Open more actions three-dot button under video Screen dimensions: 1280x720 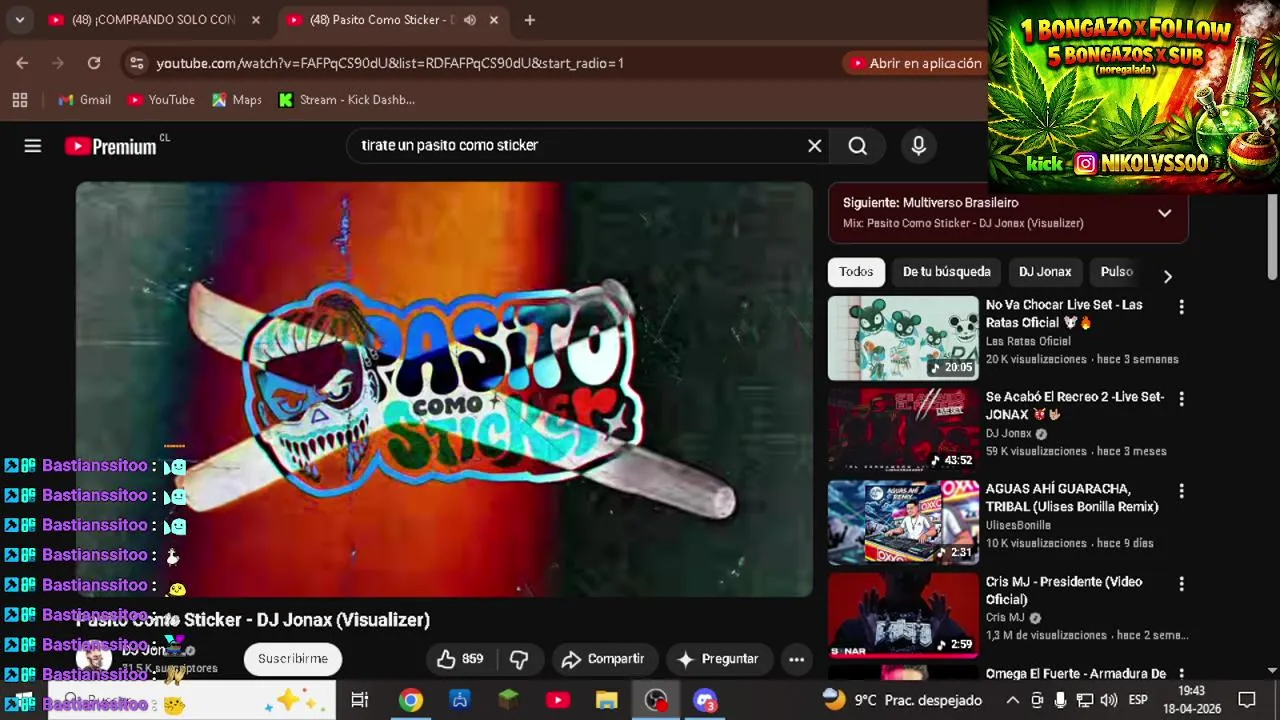tap(796, 659)
